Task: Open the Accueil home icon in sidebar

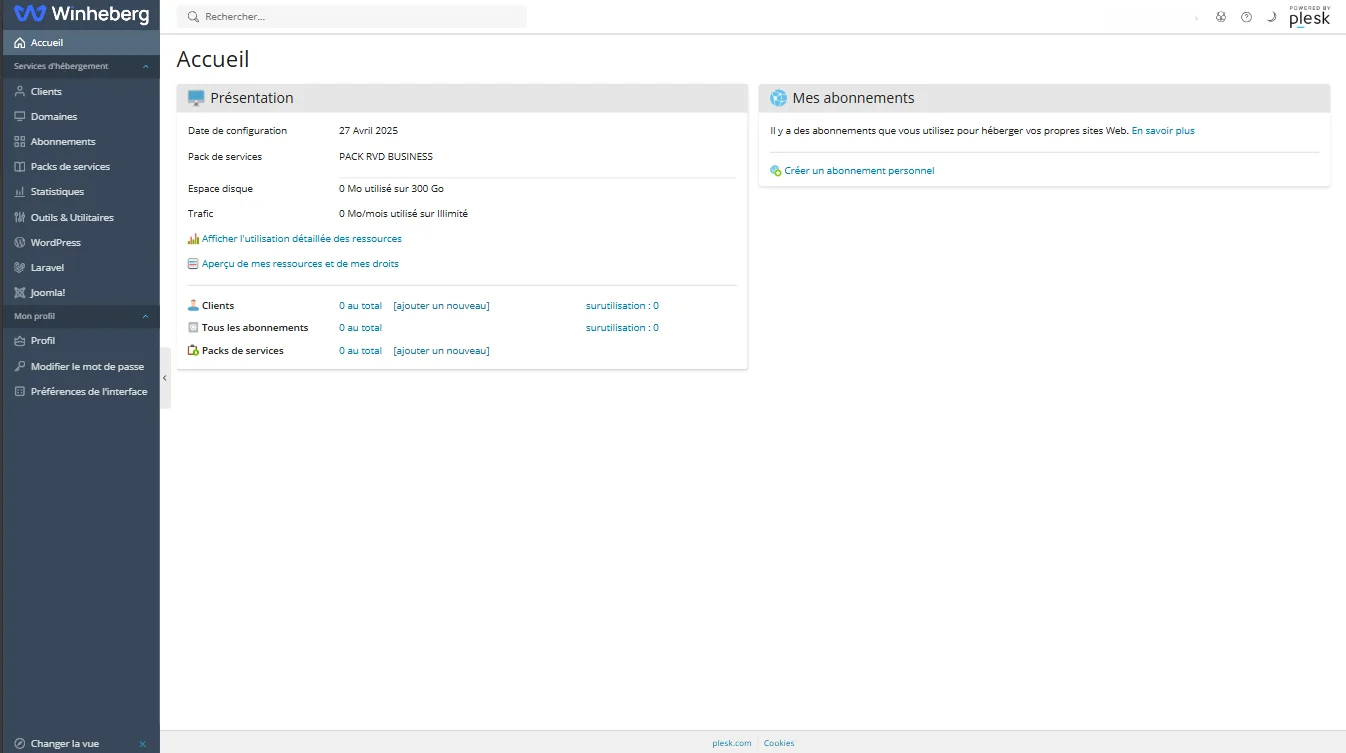Action: pyautogui.click(x=20, y=43)
